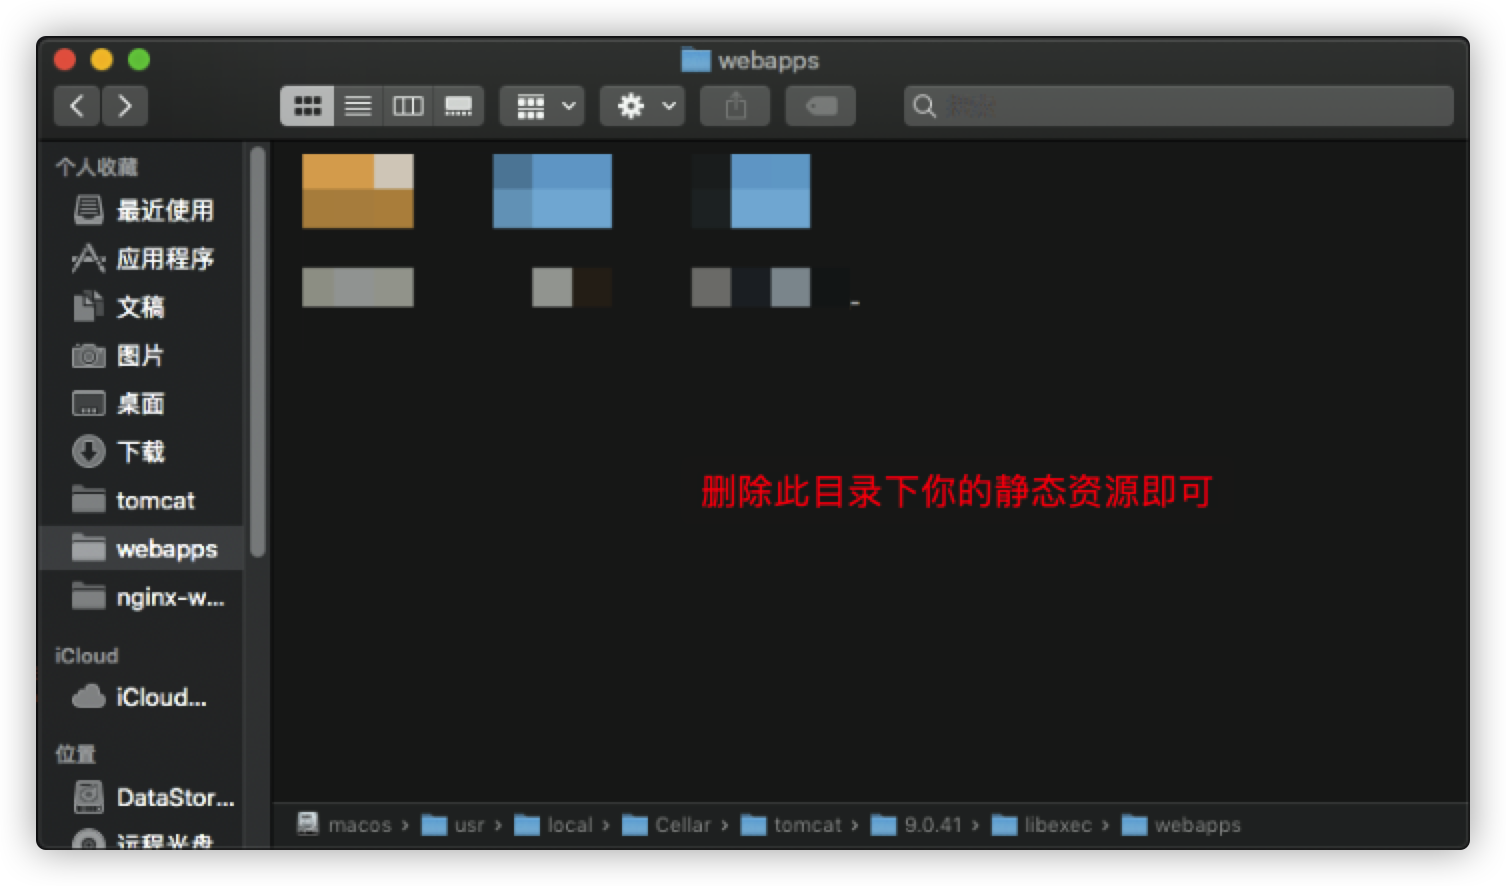The image size is (1506, 886).
Task: Click the webapps folder icon in title bar
Action: (x=696, y=60)
